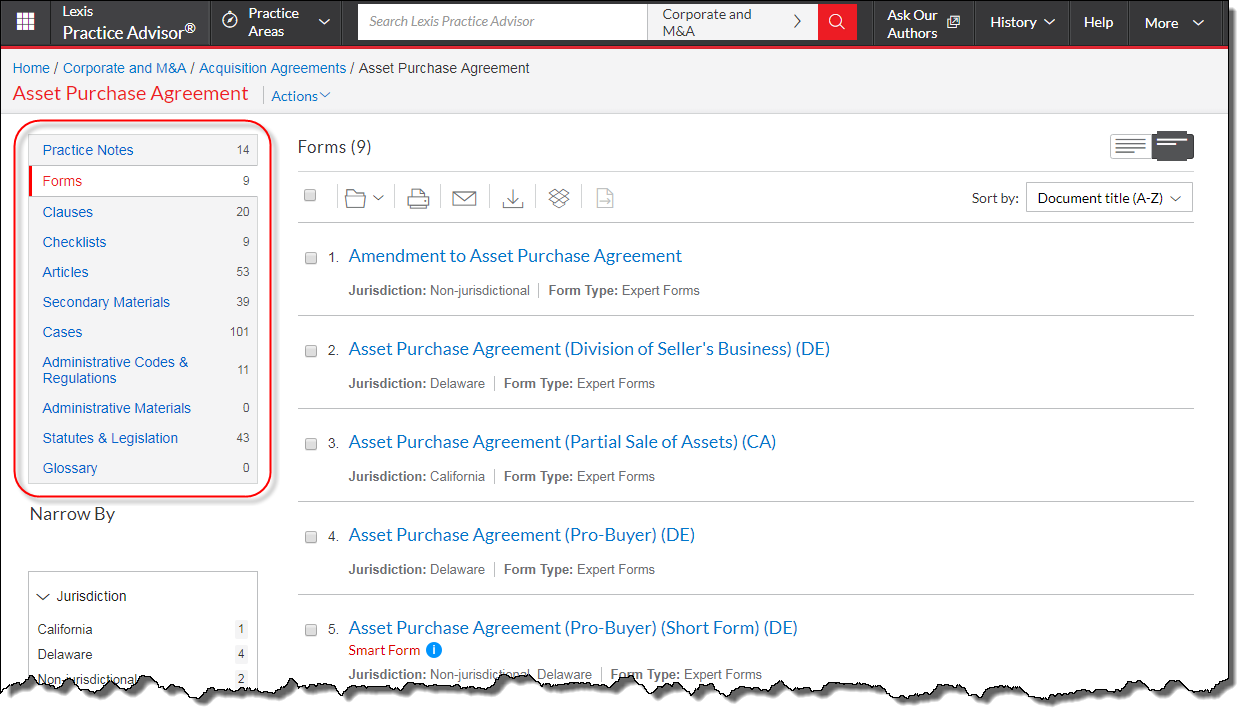Click the Practice Areas compass icon
This screenshot has width=1244, height=721.
pyautogui.click(x=230, y=21)
